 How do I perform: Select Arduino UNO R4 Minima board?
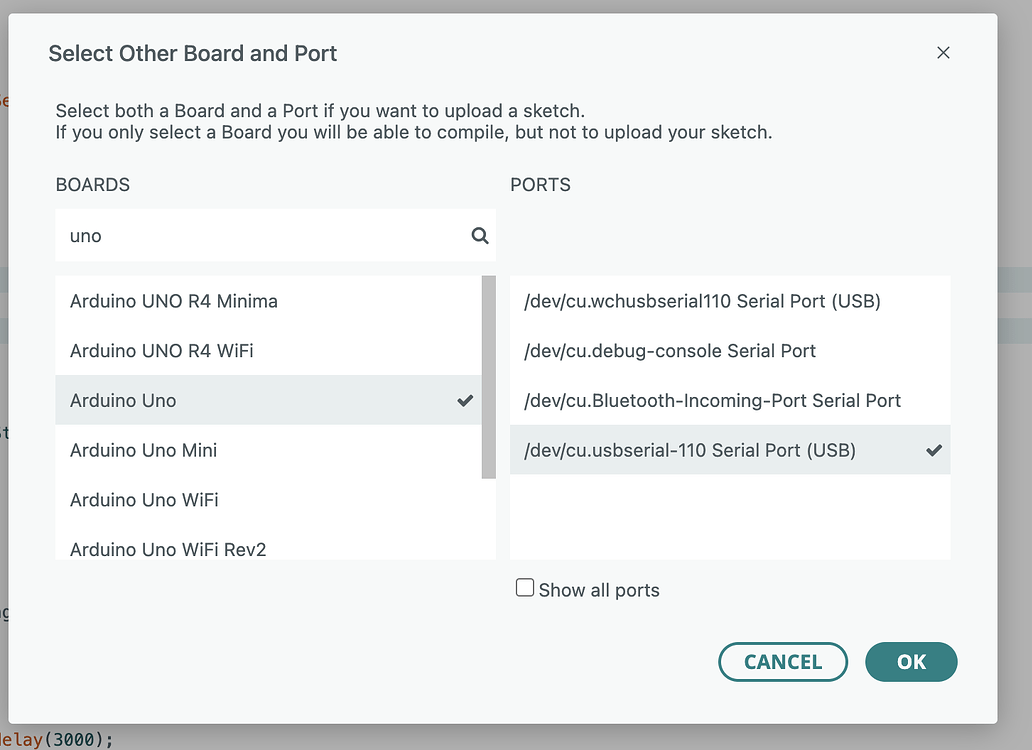coord(173,301)
